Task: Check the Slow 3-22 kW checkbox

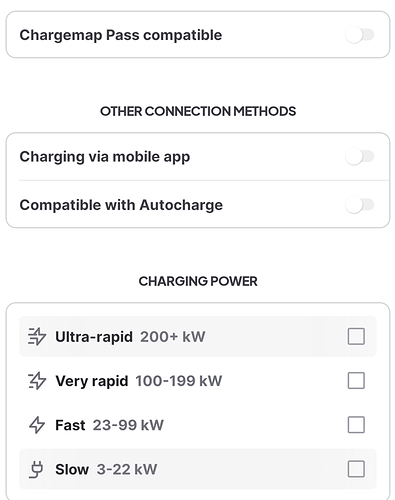Action: 356,469
